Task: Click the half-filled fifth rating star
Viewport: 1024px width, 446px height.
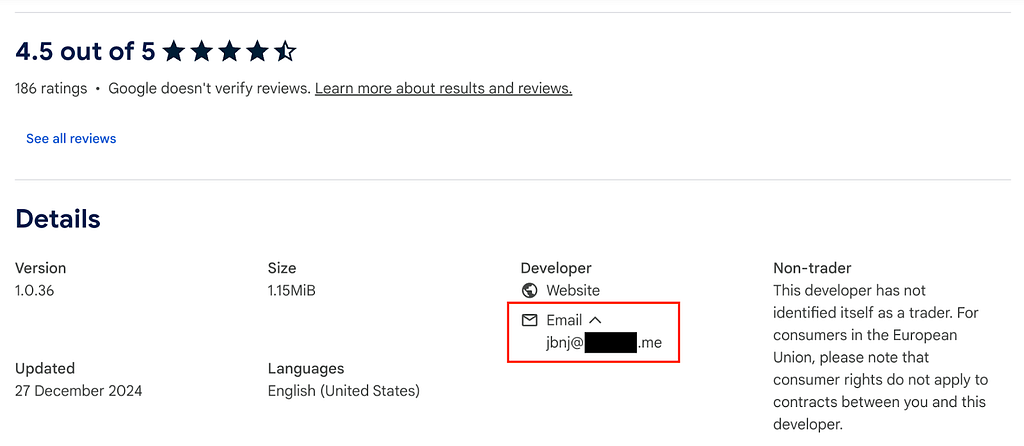Action: [285, 51]
